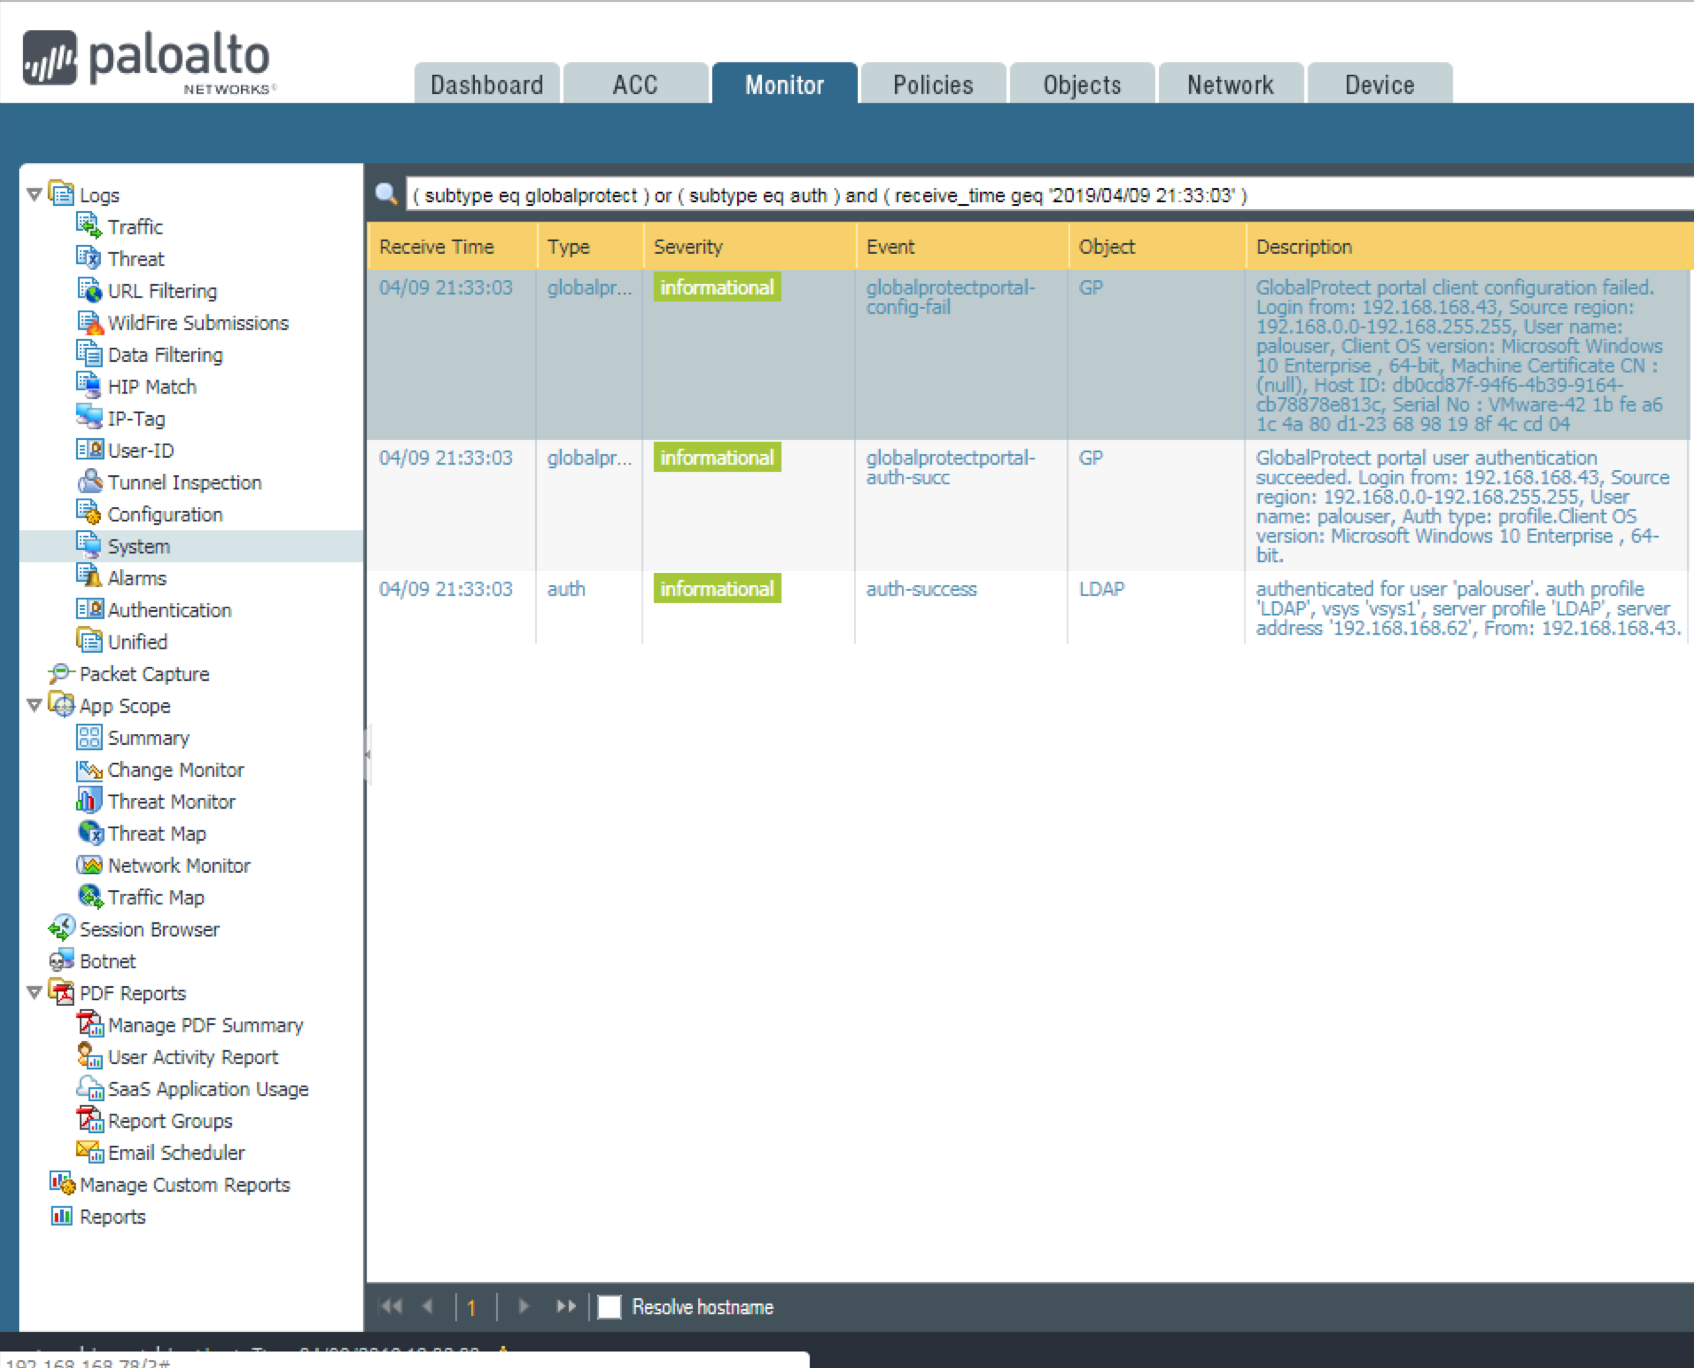Click the Event column header
1694x1368 pixels.
point(962,246)
